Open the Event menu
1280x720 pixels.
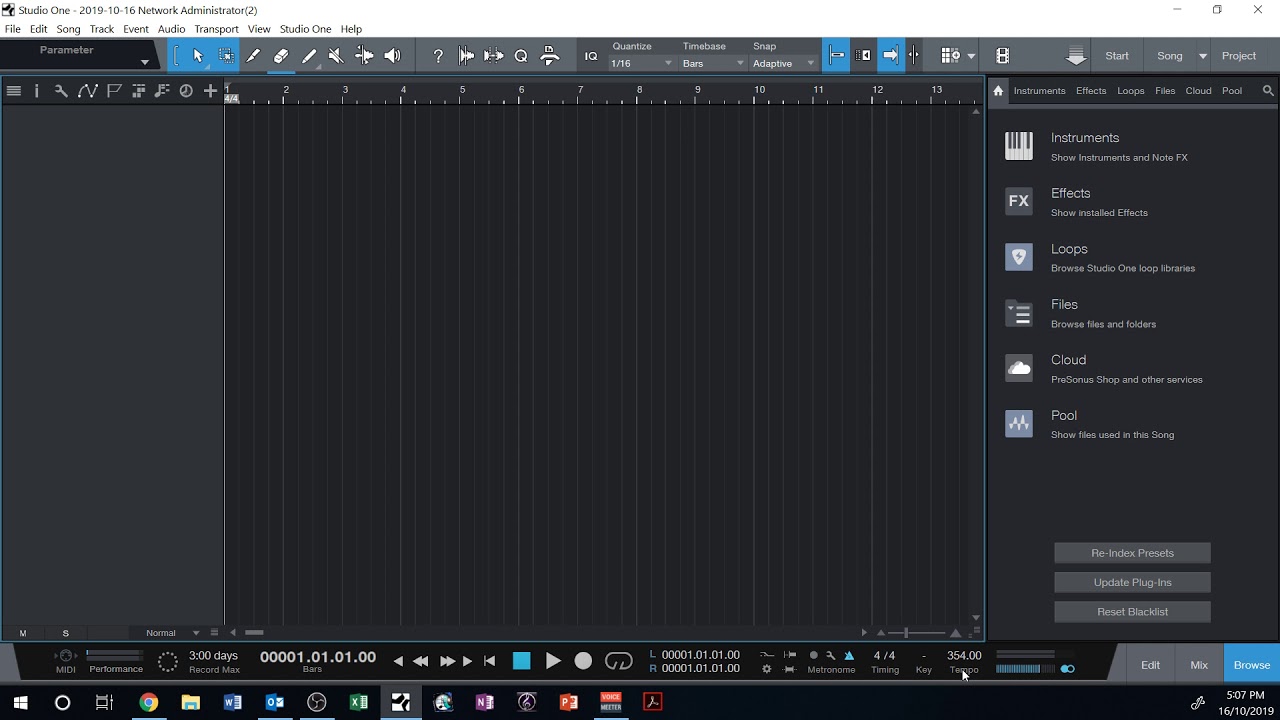tap(136, 29)
